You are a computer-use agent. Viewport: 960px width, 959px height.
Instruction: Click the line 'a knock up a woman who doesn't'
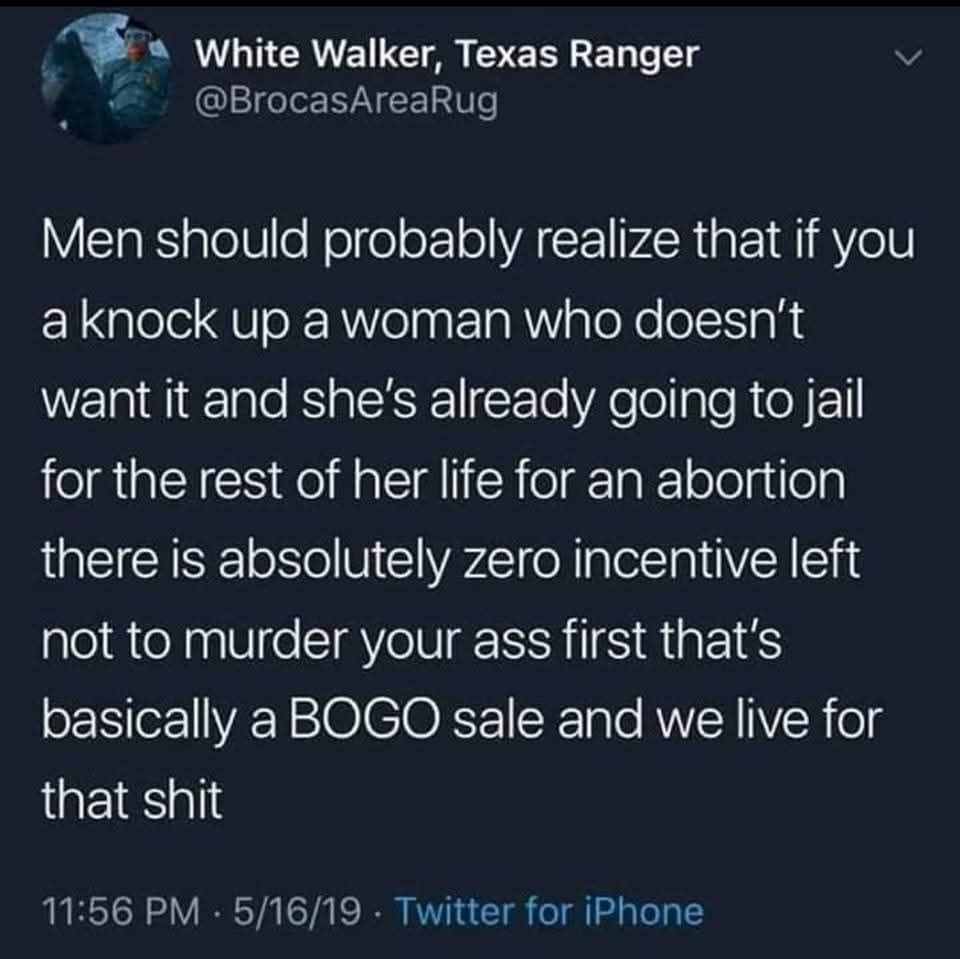pyautogui.click(x=422, y=322)
